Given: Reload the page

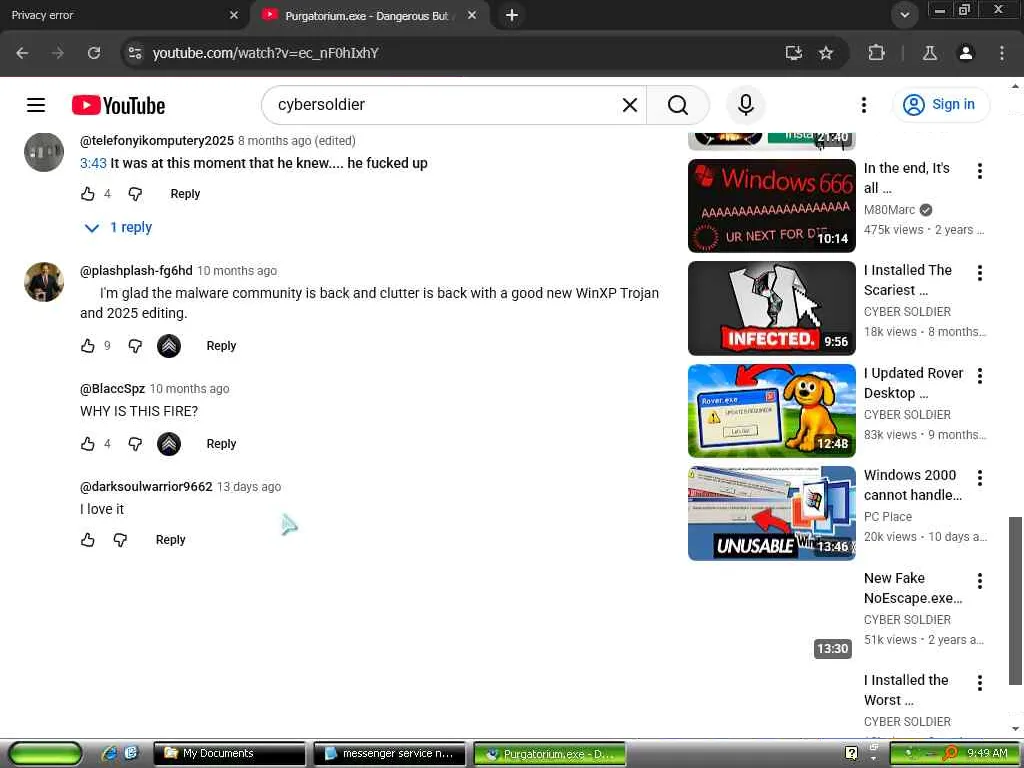Looking at the screenshot, I should [x=94, y=53].
